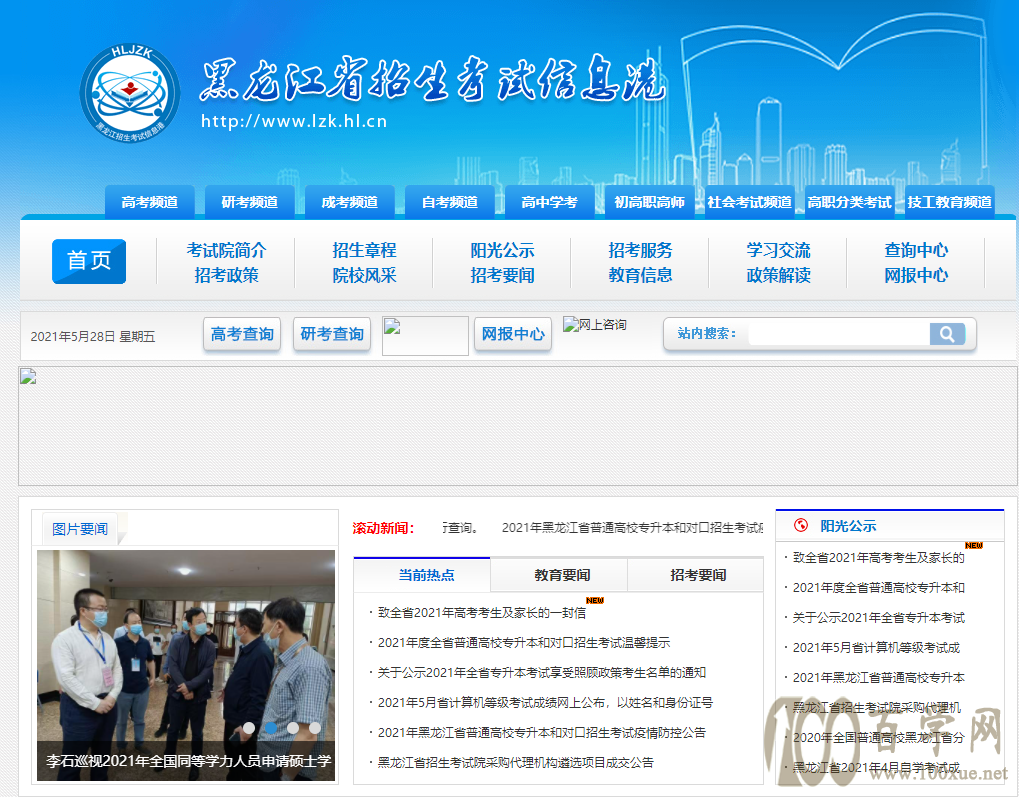The width and height of the screenshot is (1019, 797).
Task: Open 2021年度全省普通高校专升本和对口招生考试温馨提示
Action: [x=524, y=642]
